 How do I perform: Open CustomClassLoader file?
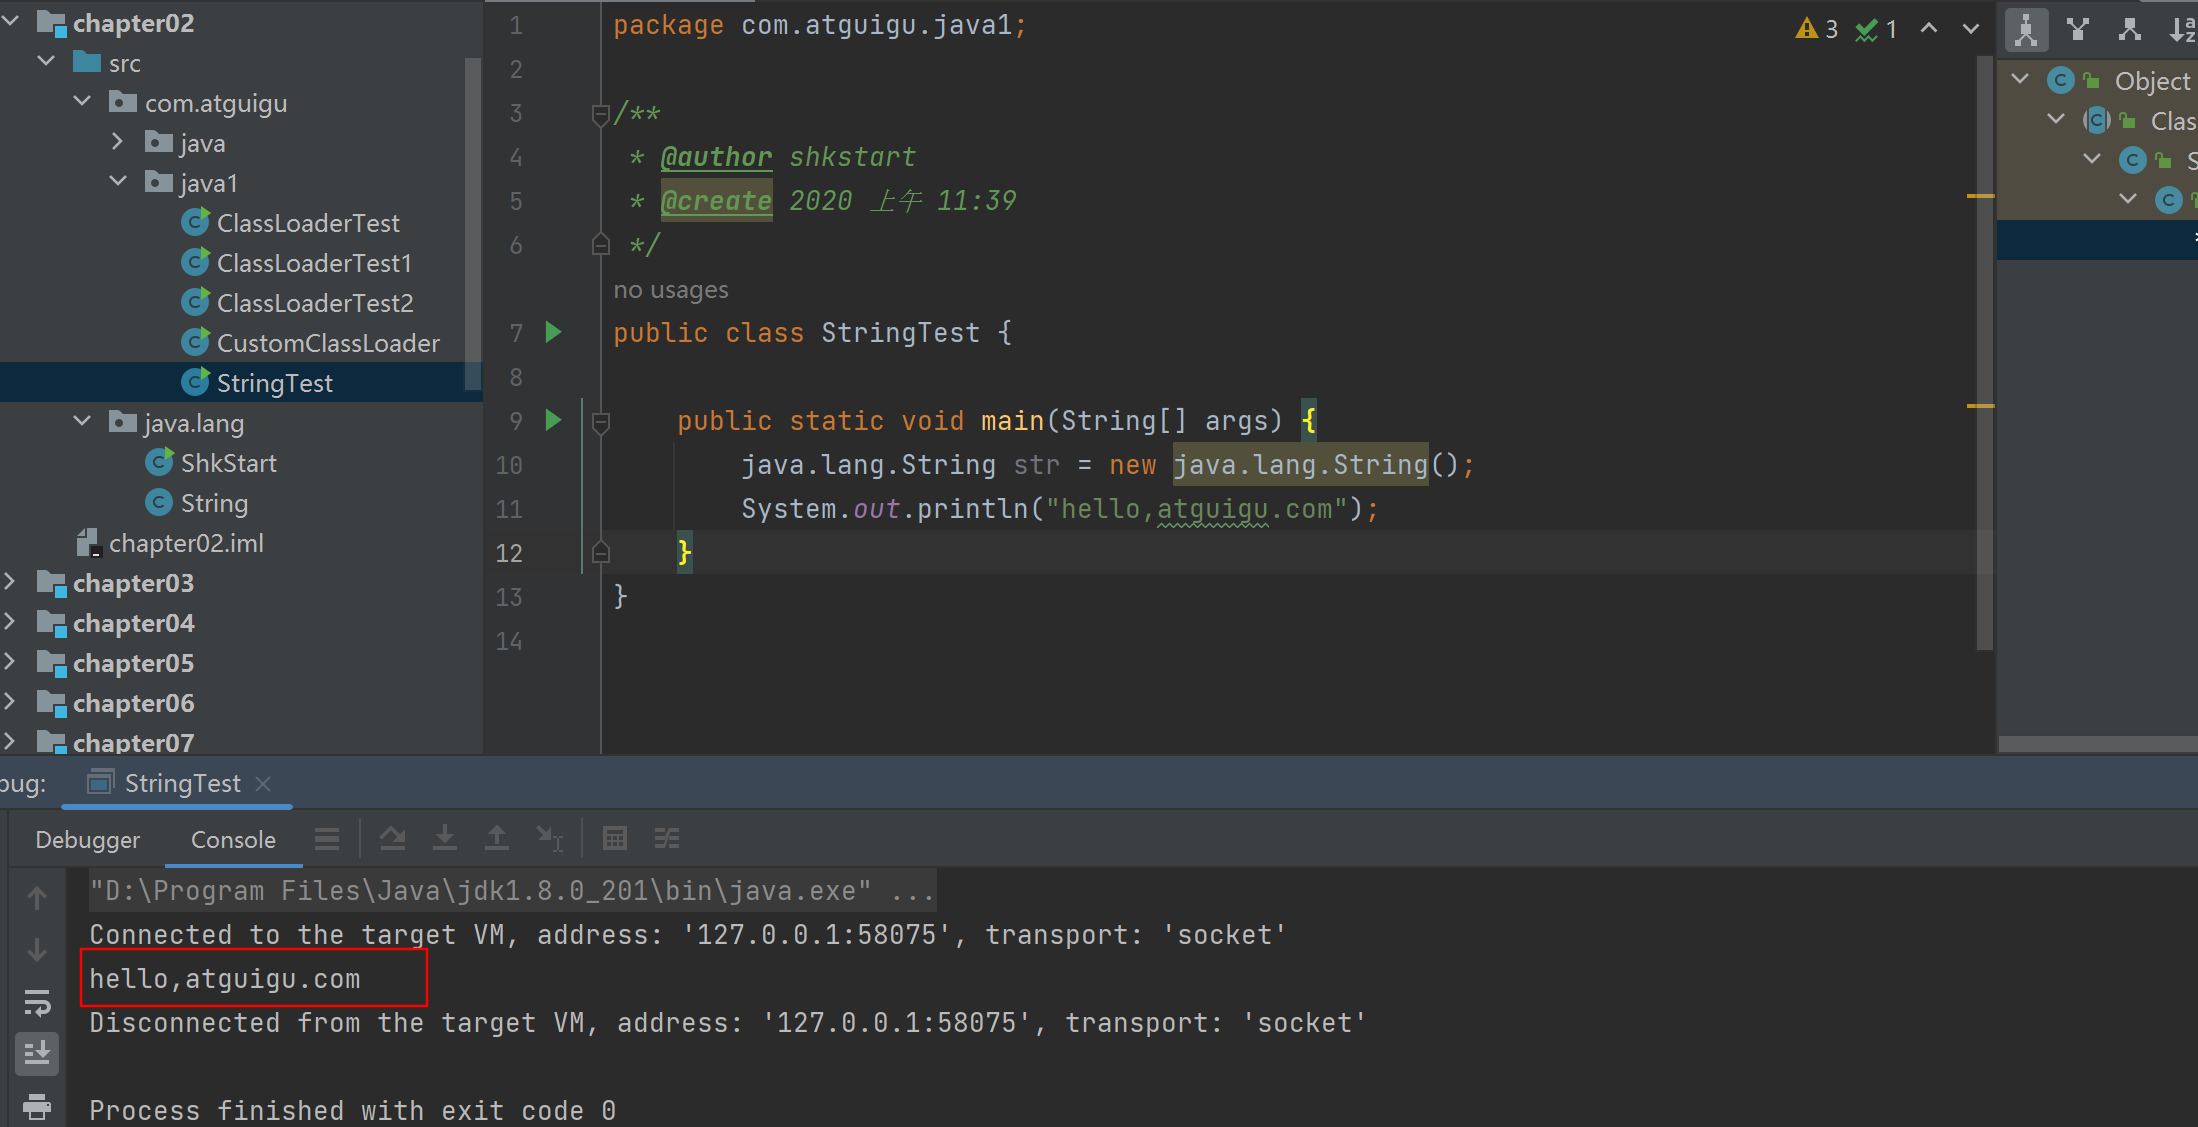click(328, 343)
